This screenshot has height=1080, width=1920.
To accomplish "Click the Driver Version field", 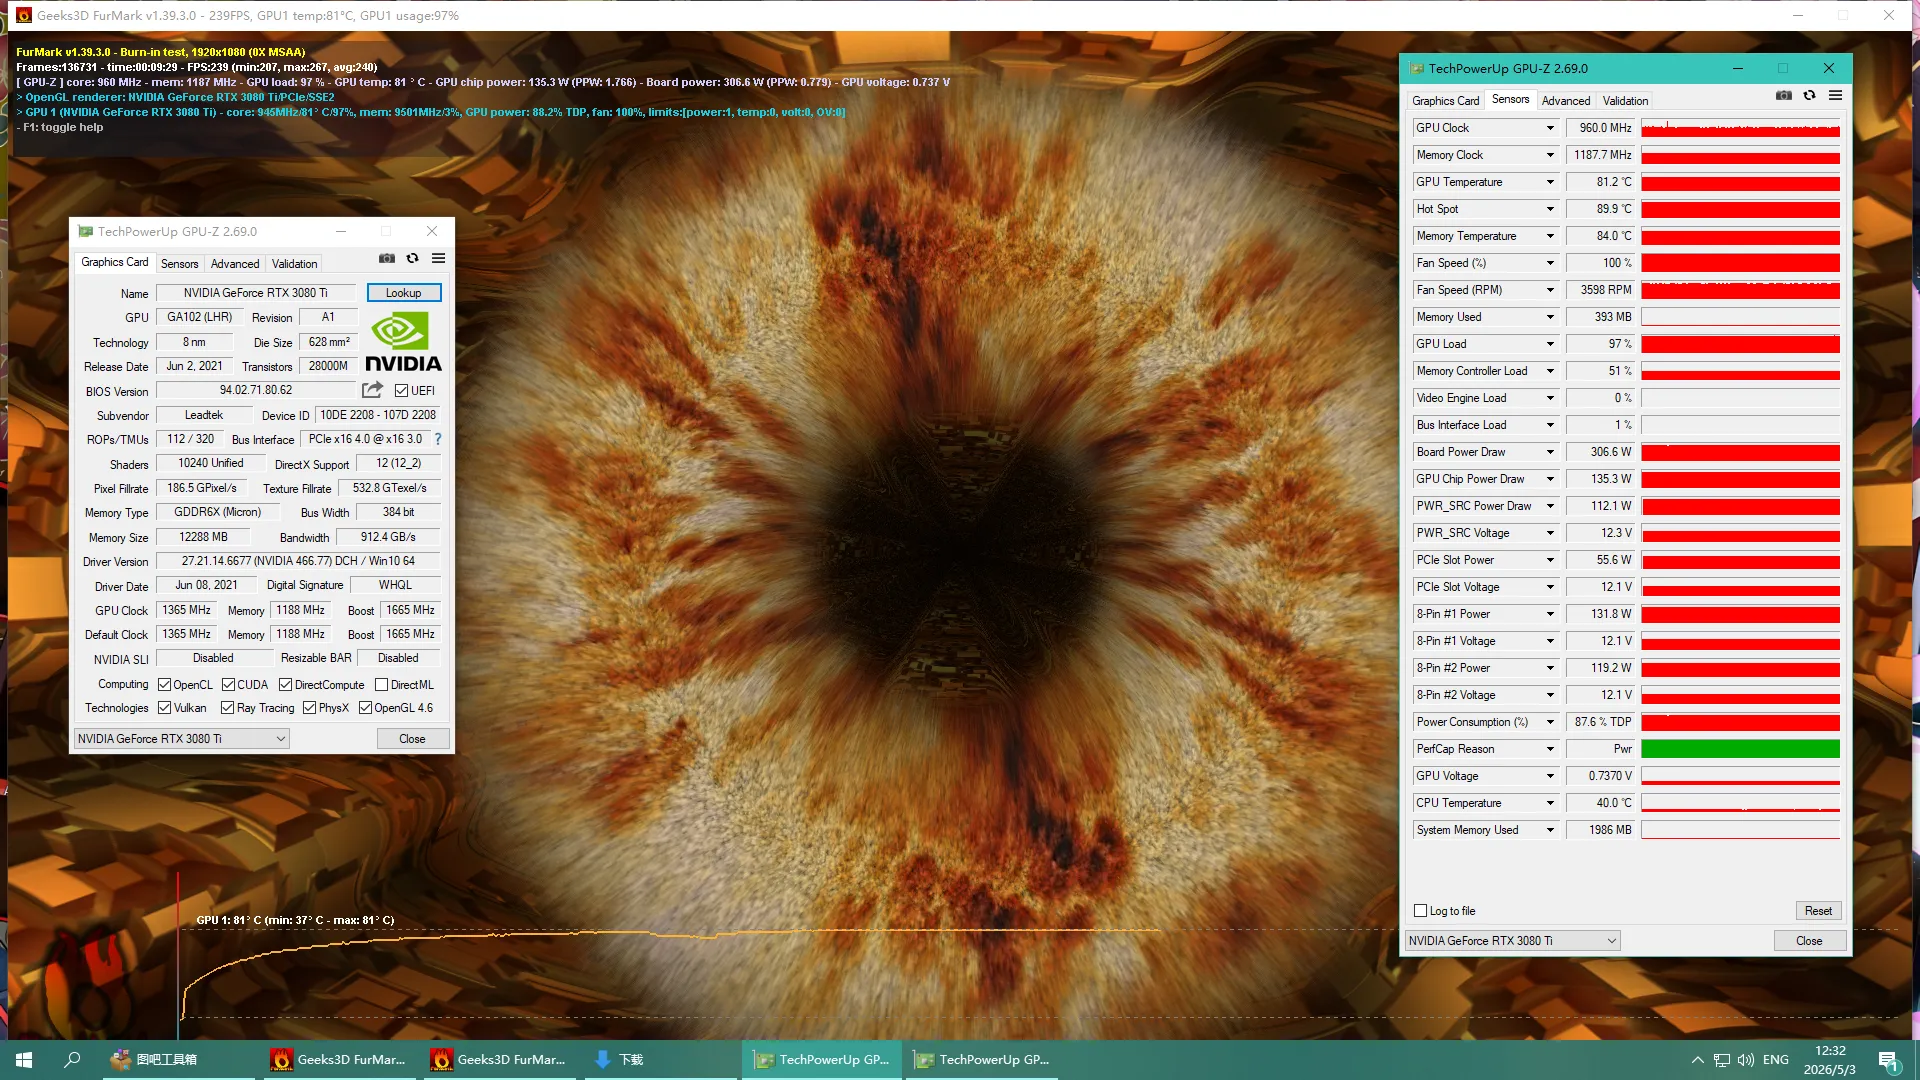I will click(298, 561).
